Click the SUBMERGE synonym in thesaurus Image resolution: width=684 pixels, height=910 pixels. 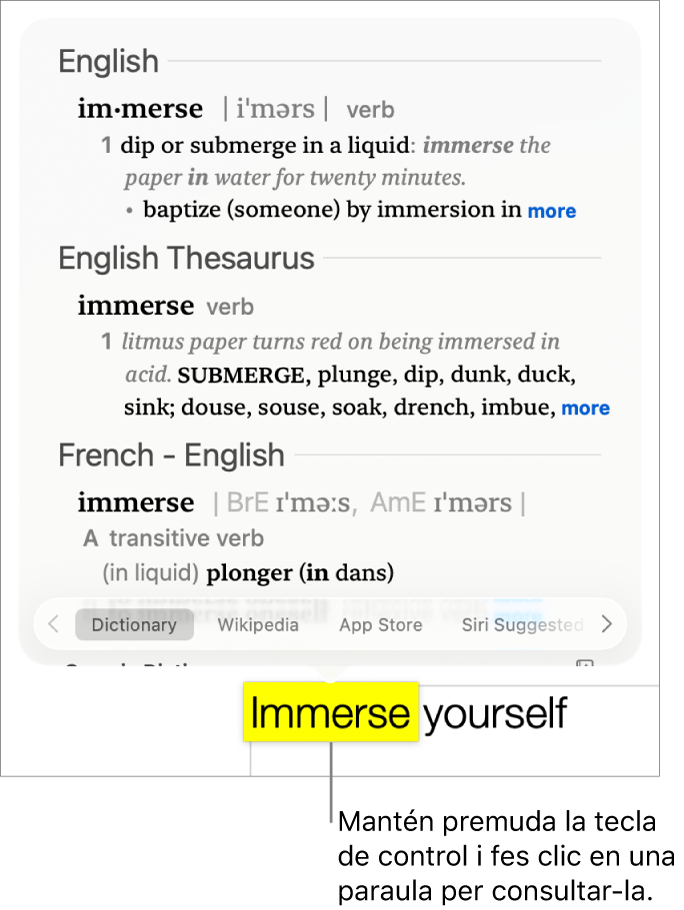[x=241, y=376]
